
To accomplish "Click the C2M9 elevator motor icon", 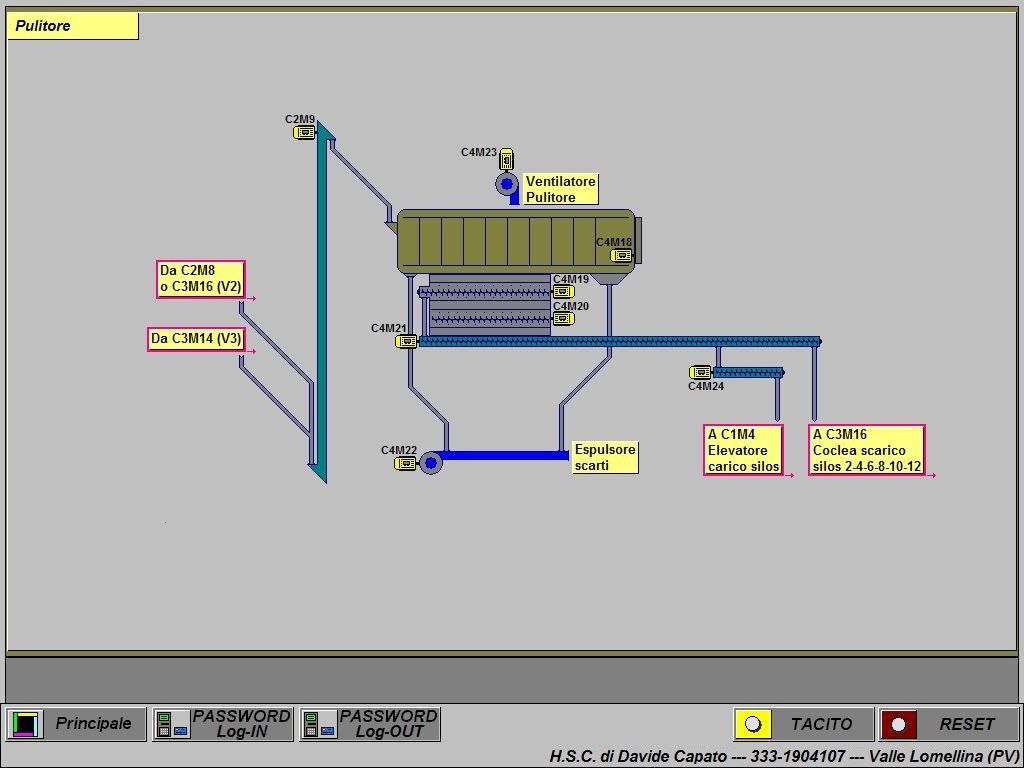I will point(304,133).
